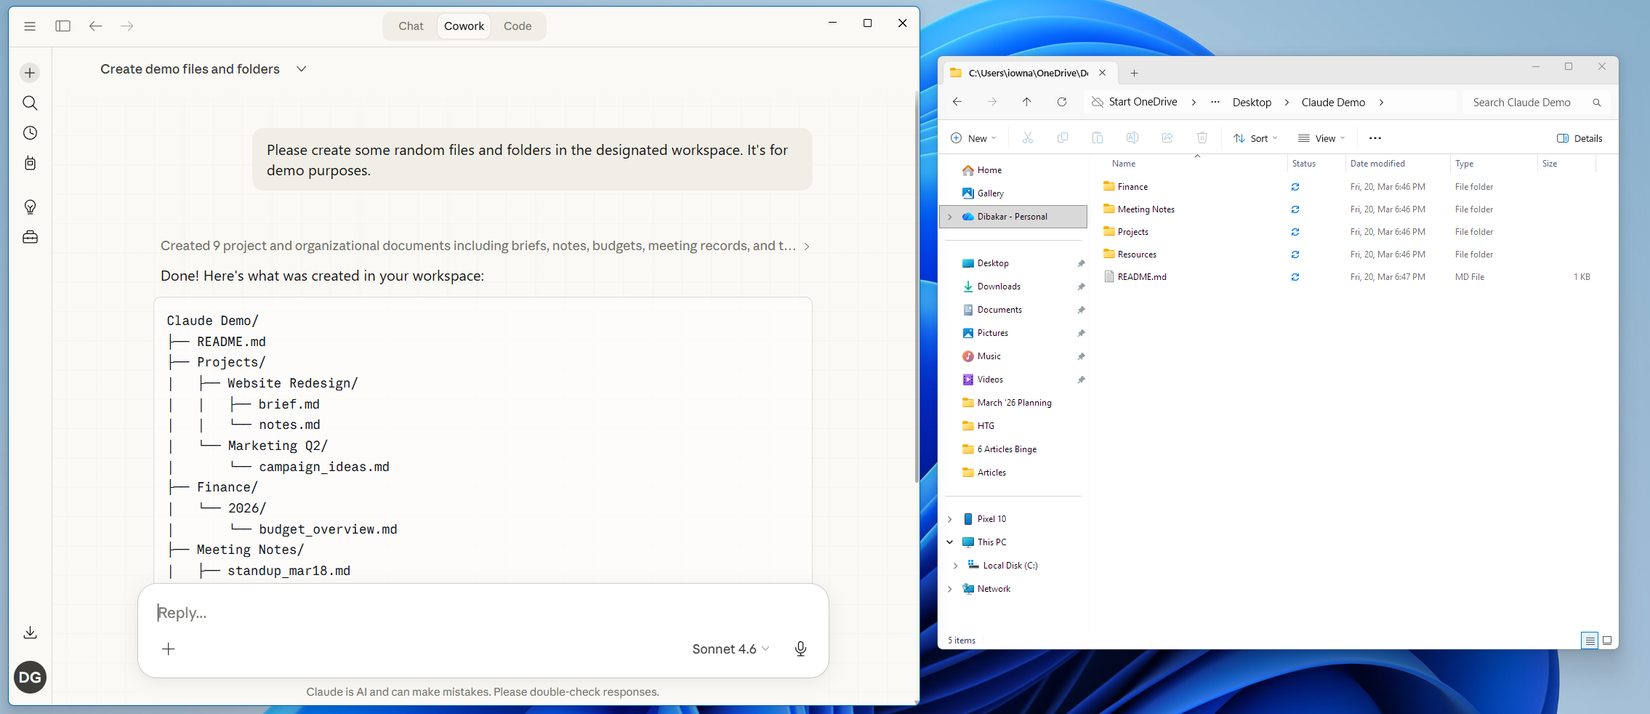Viewport: 1650px width, 714px height.
Task: Click the Reply text field
Action: click(x=483, y=612)
